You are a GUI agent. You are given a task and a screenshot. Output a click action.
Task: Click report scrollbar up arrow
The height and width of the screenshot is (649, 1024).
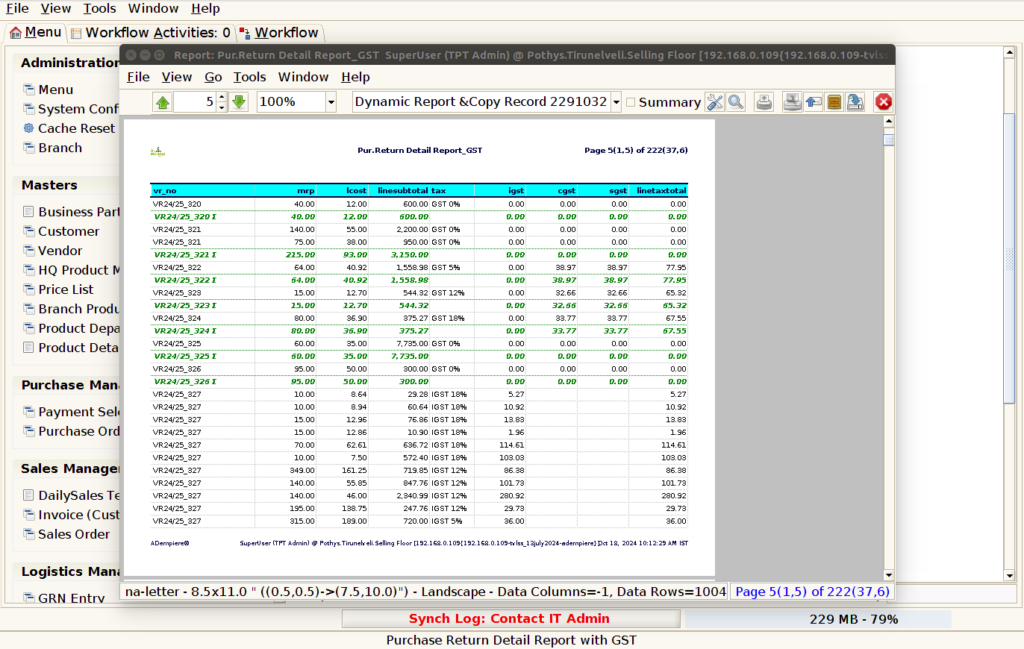click(889, 121)
